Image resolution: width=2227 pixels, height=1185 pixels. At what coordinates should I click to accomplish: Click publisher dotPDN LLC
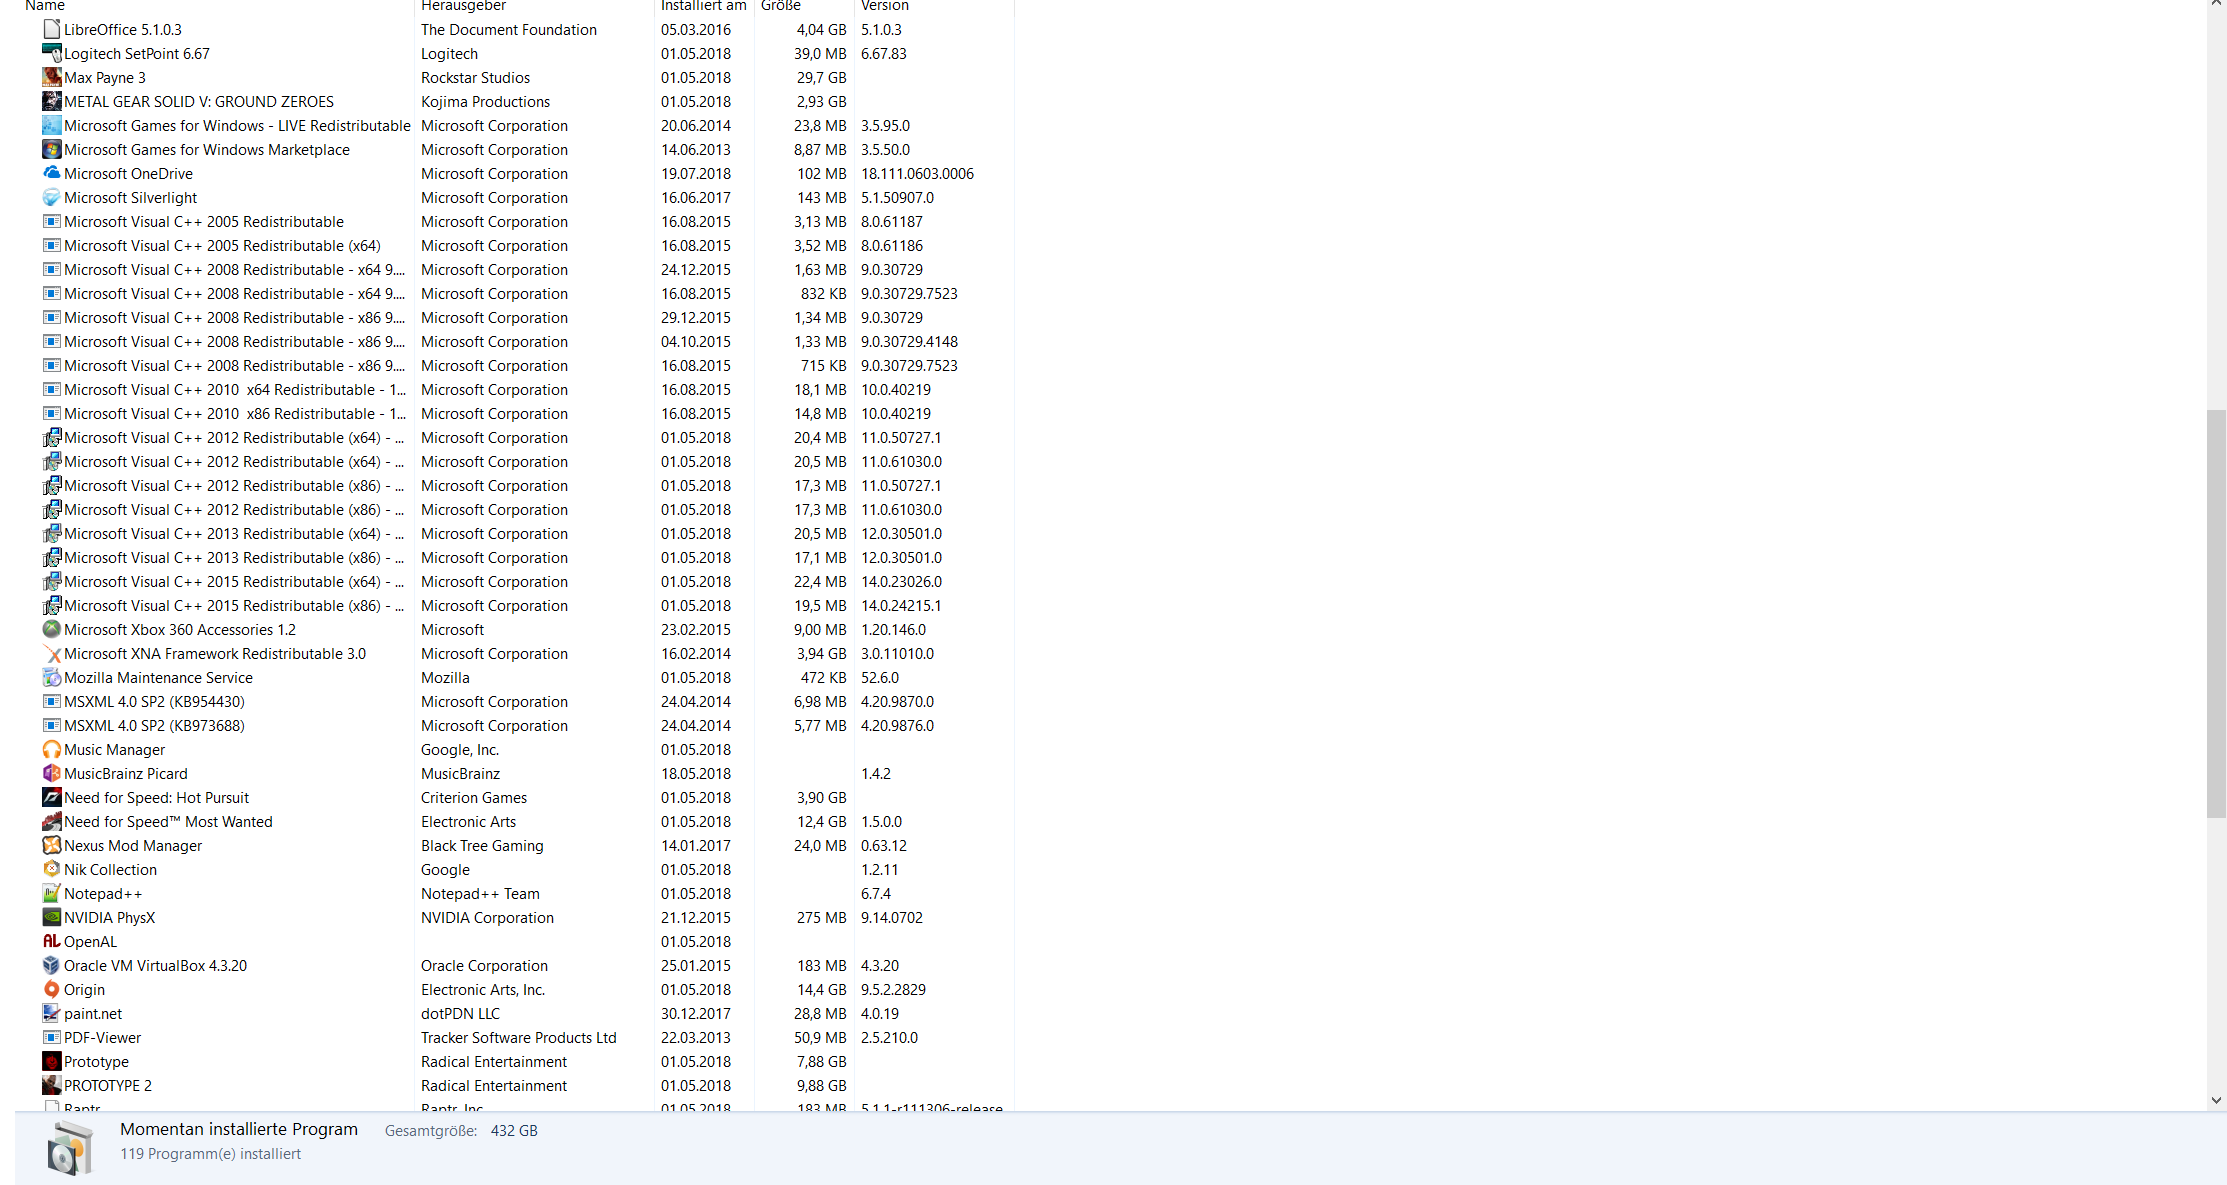click(460, 1013)
